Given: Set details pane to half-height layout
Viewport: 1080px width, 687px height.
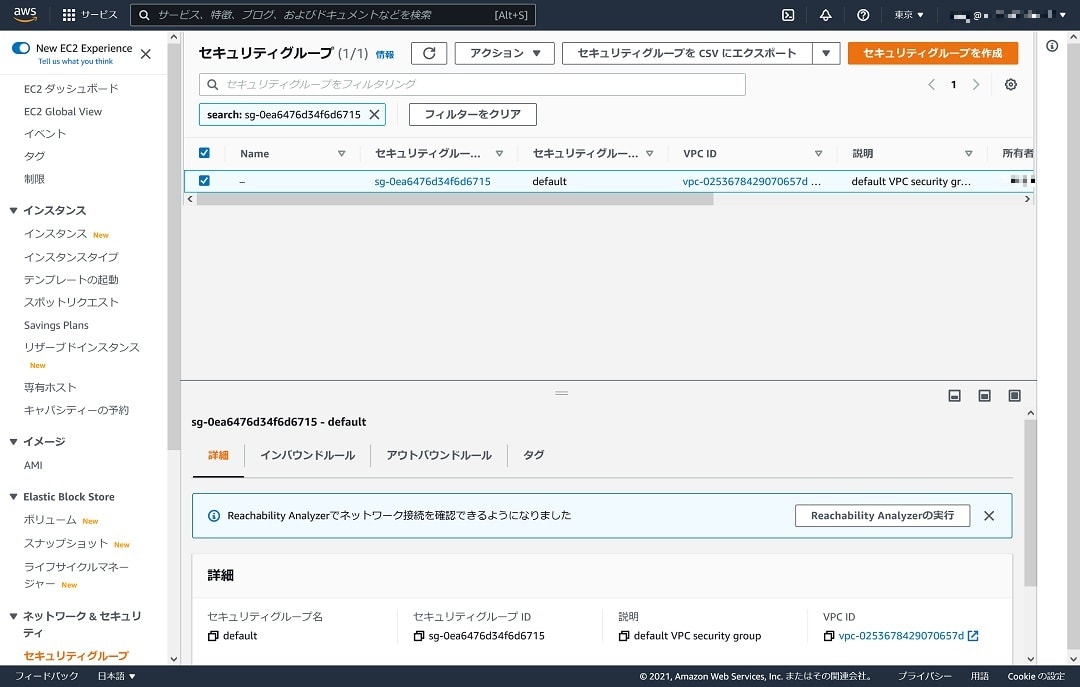Looking at the screenshot, I should (984, 396).
